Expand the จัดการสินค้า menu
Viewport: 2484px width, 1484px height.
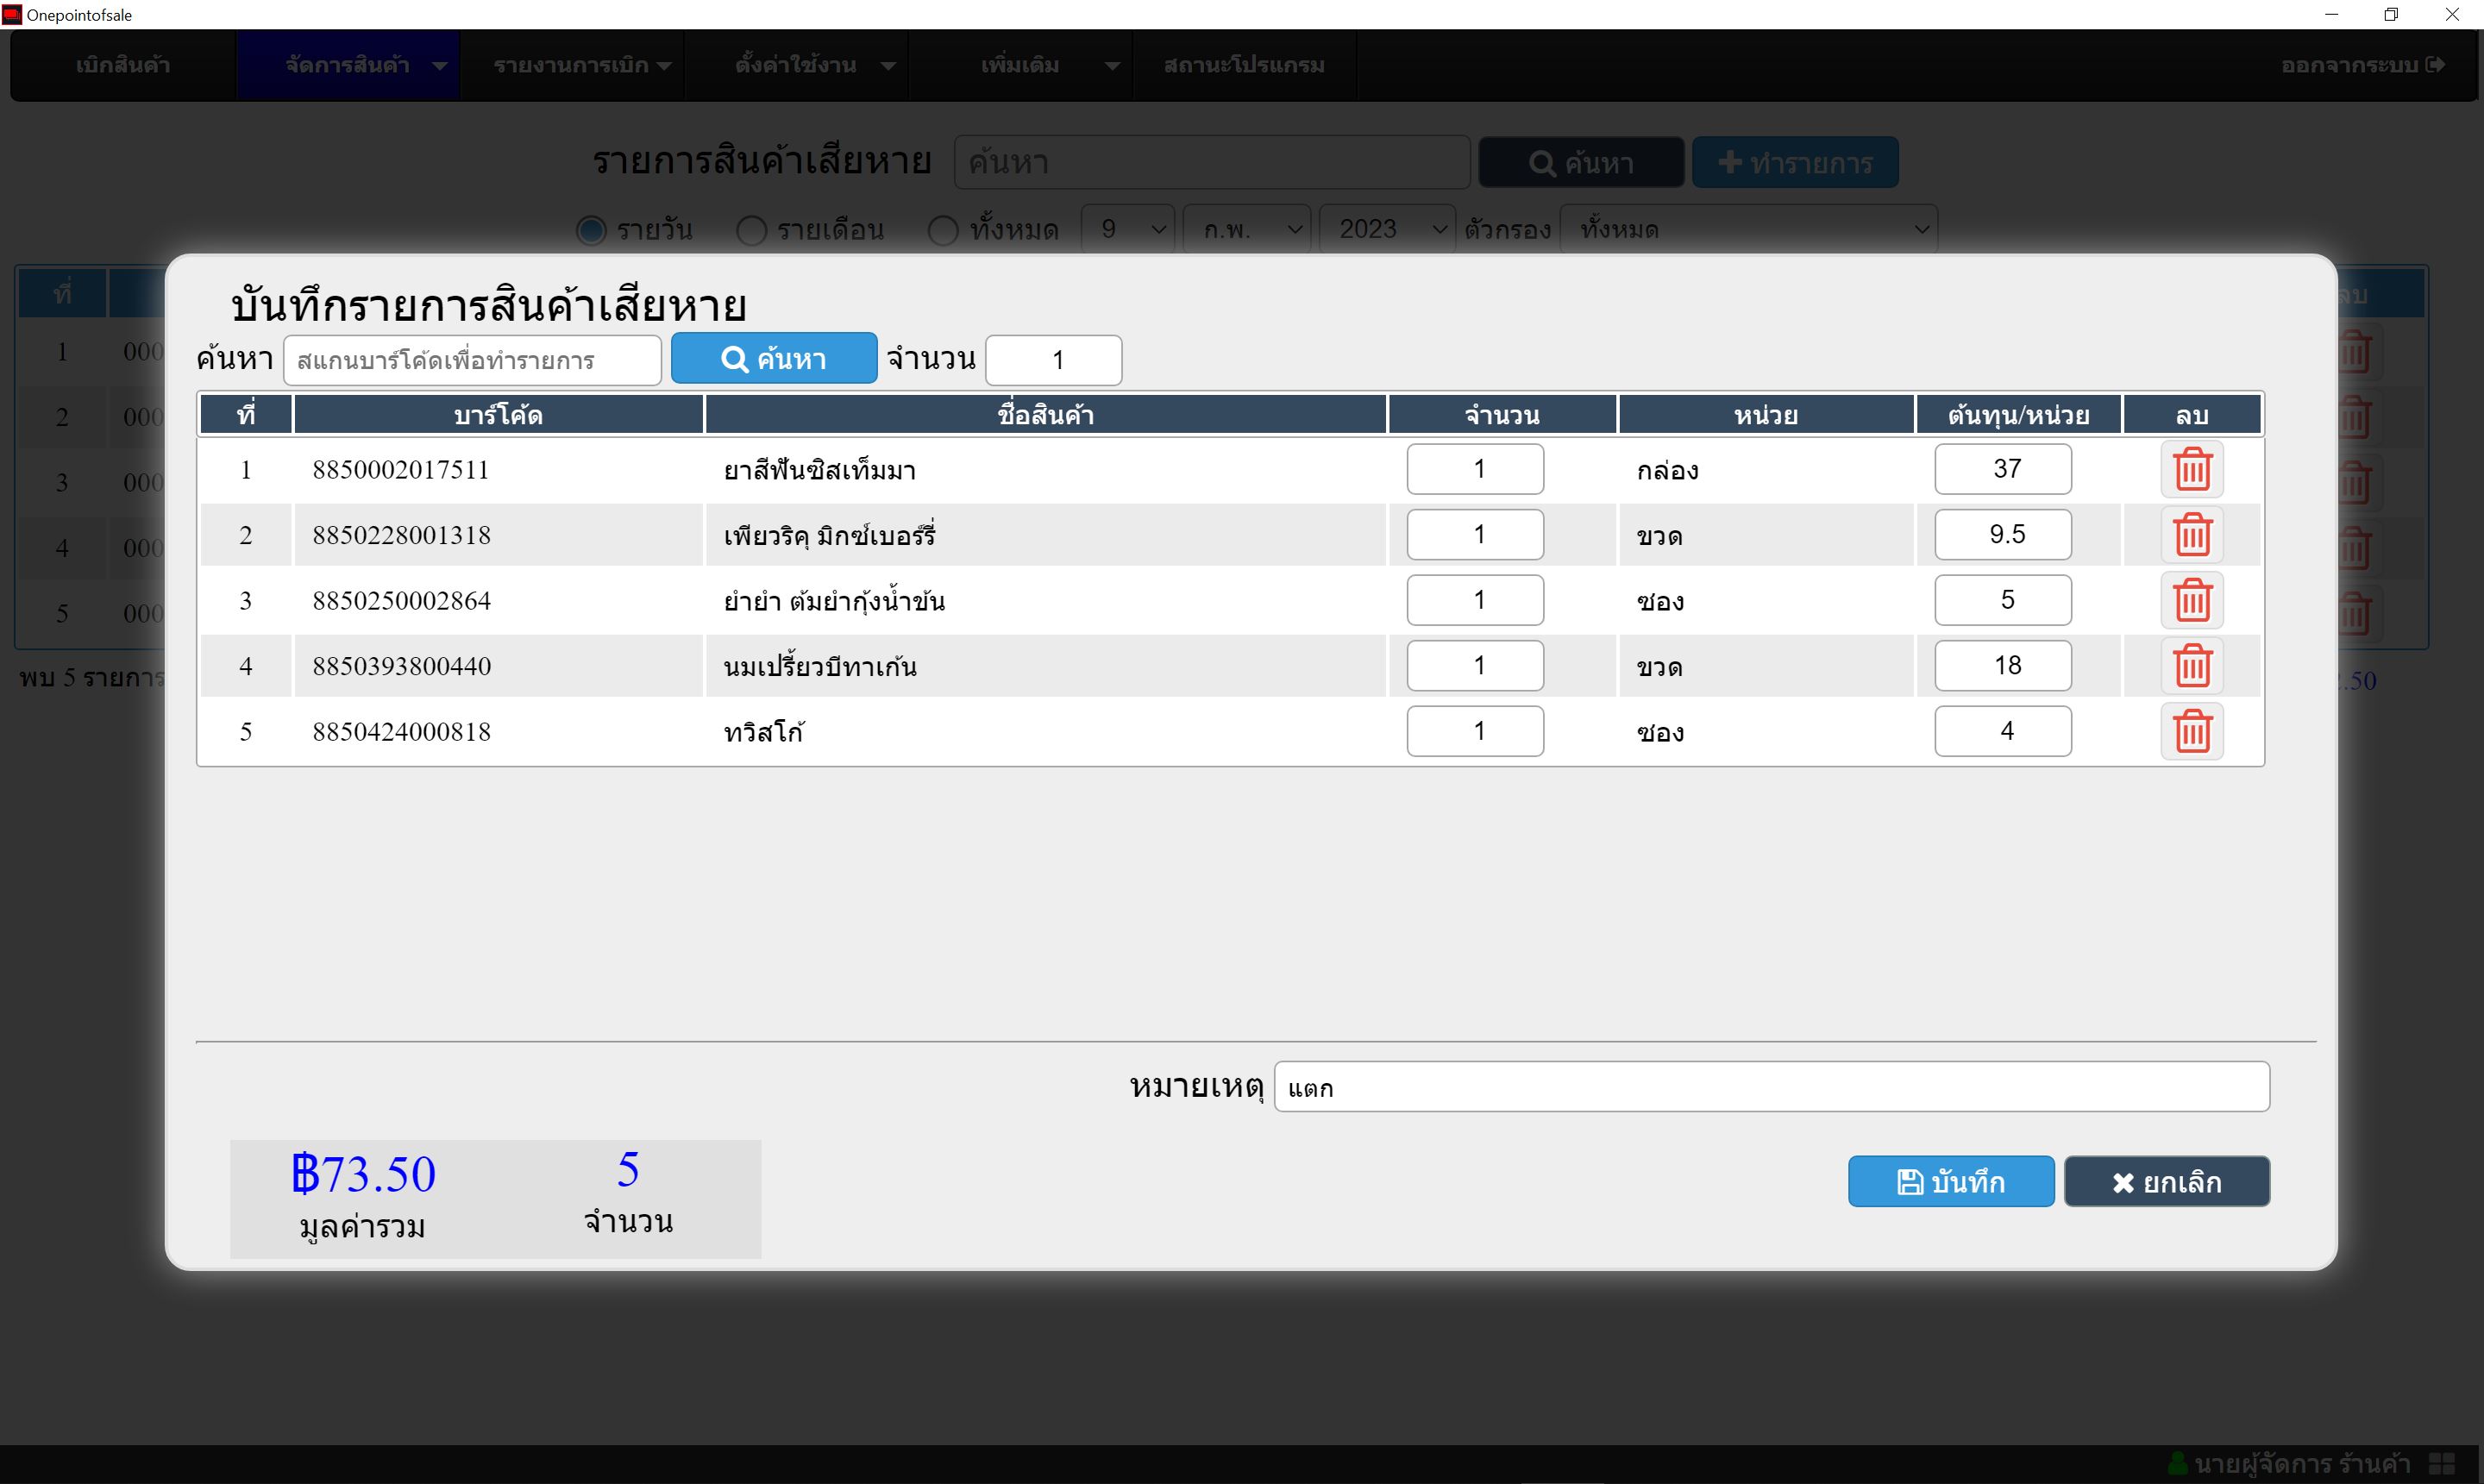(347, 65)
